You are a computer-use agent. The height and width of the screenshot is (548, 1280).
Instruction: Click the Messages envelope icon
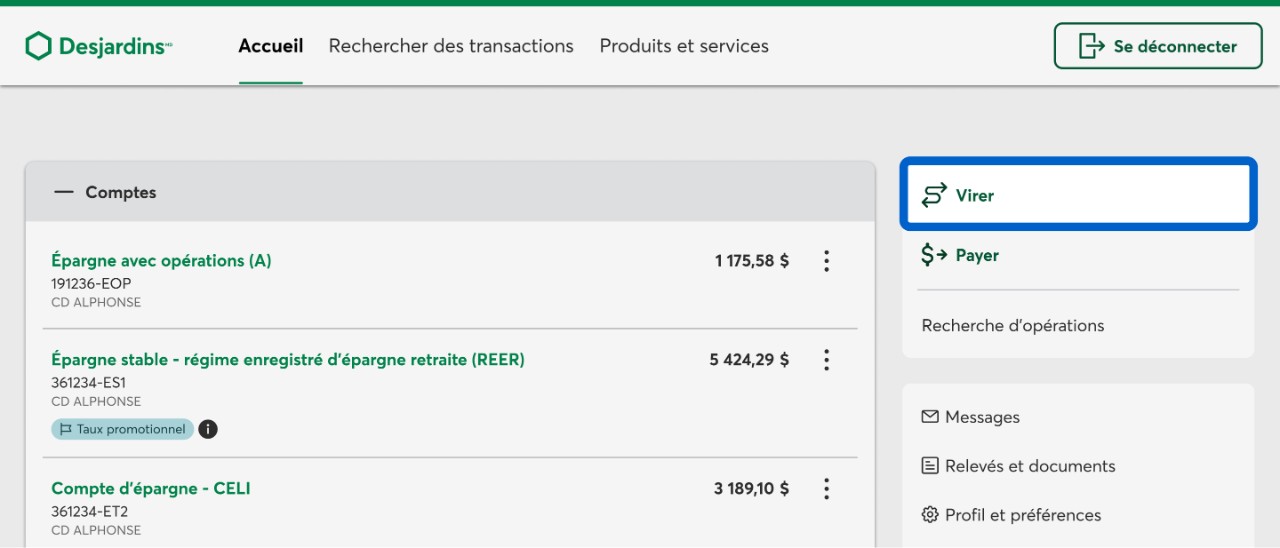[930, 416]
